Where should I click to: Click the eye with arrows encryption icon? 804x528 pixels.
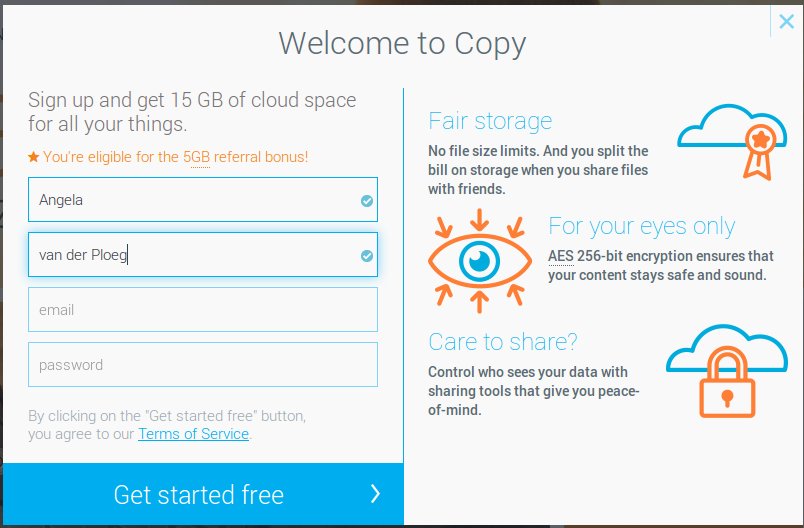pos(479,260)
